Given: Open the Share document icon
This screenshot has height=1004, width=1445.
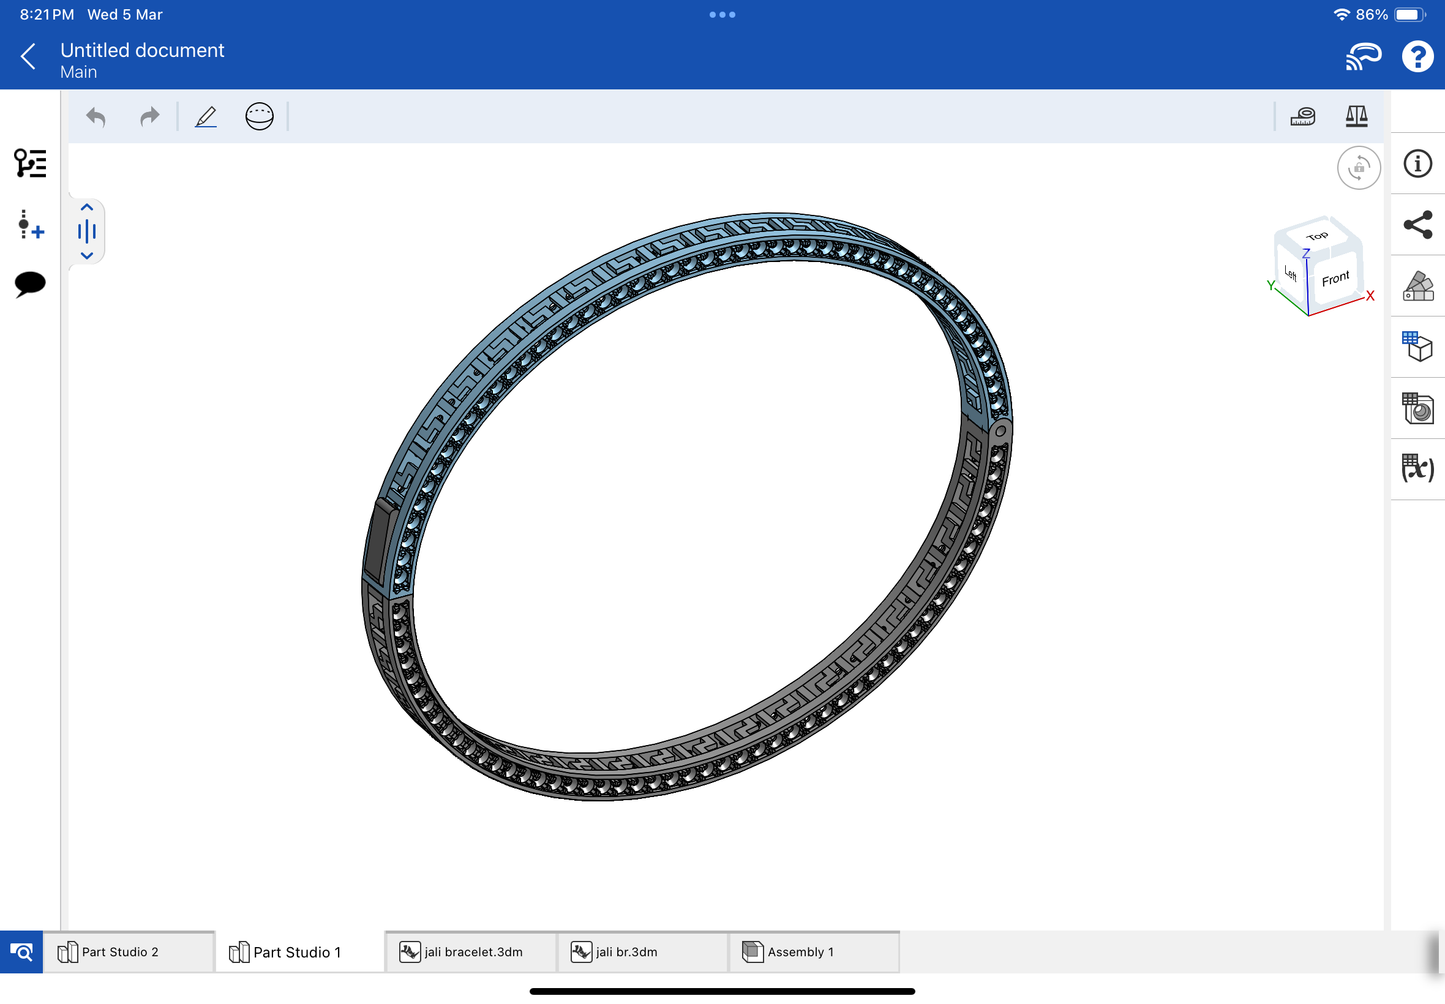Looking at the screenshot, I should 1417,225.
